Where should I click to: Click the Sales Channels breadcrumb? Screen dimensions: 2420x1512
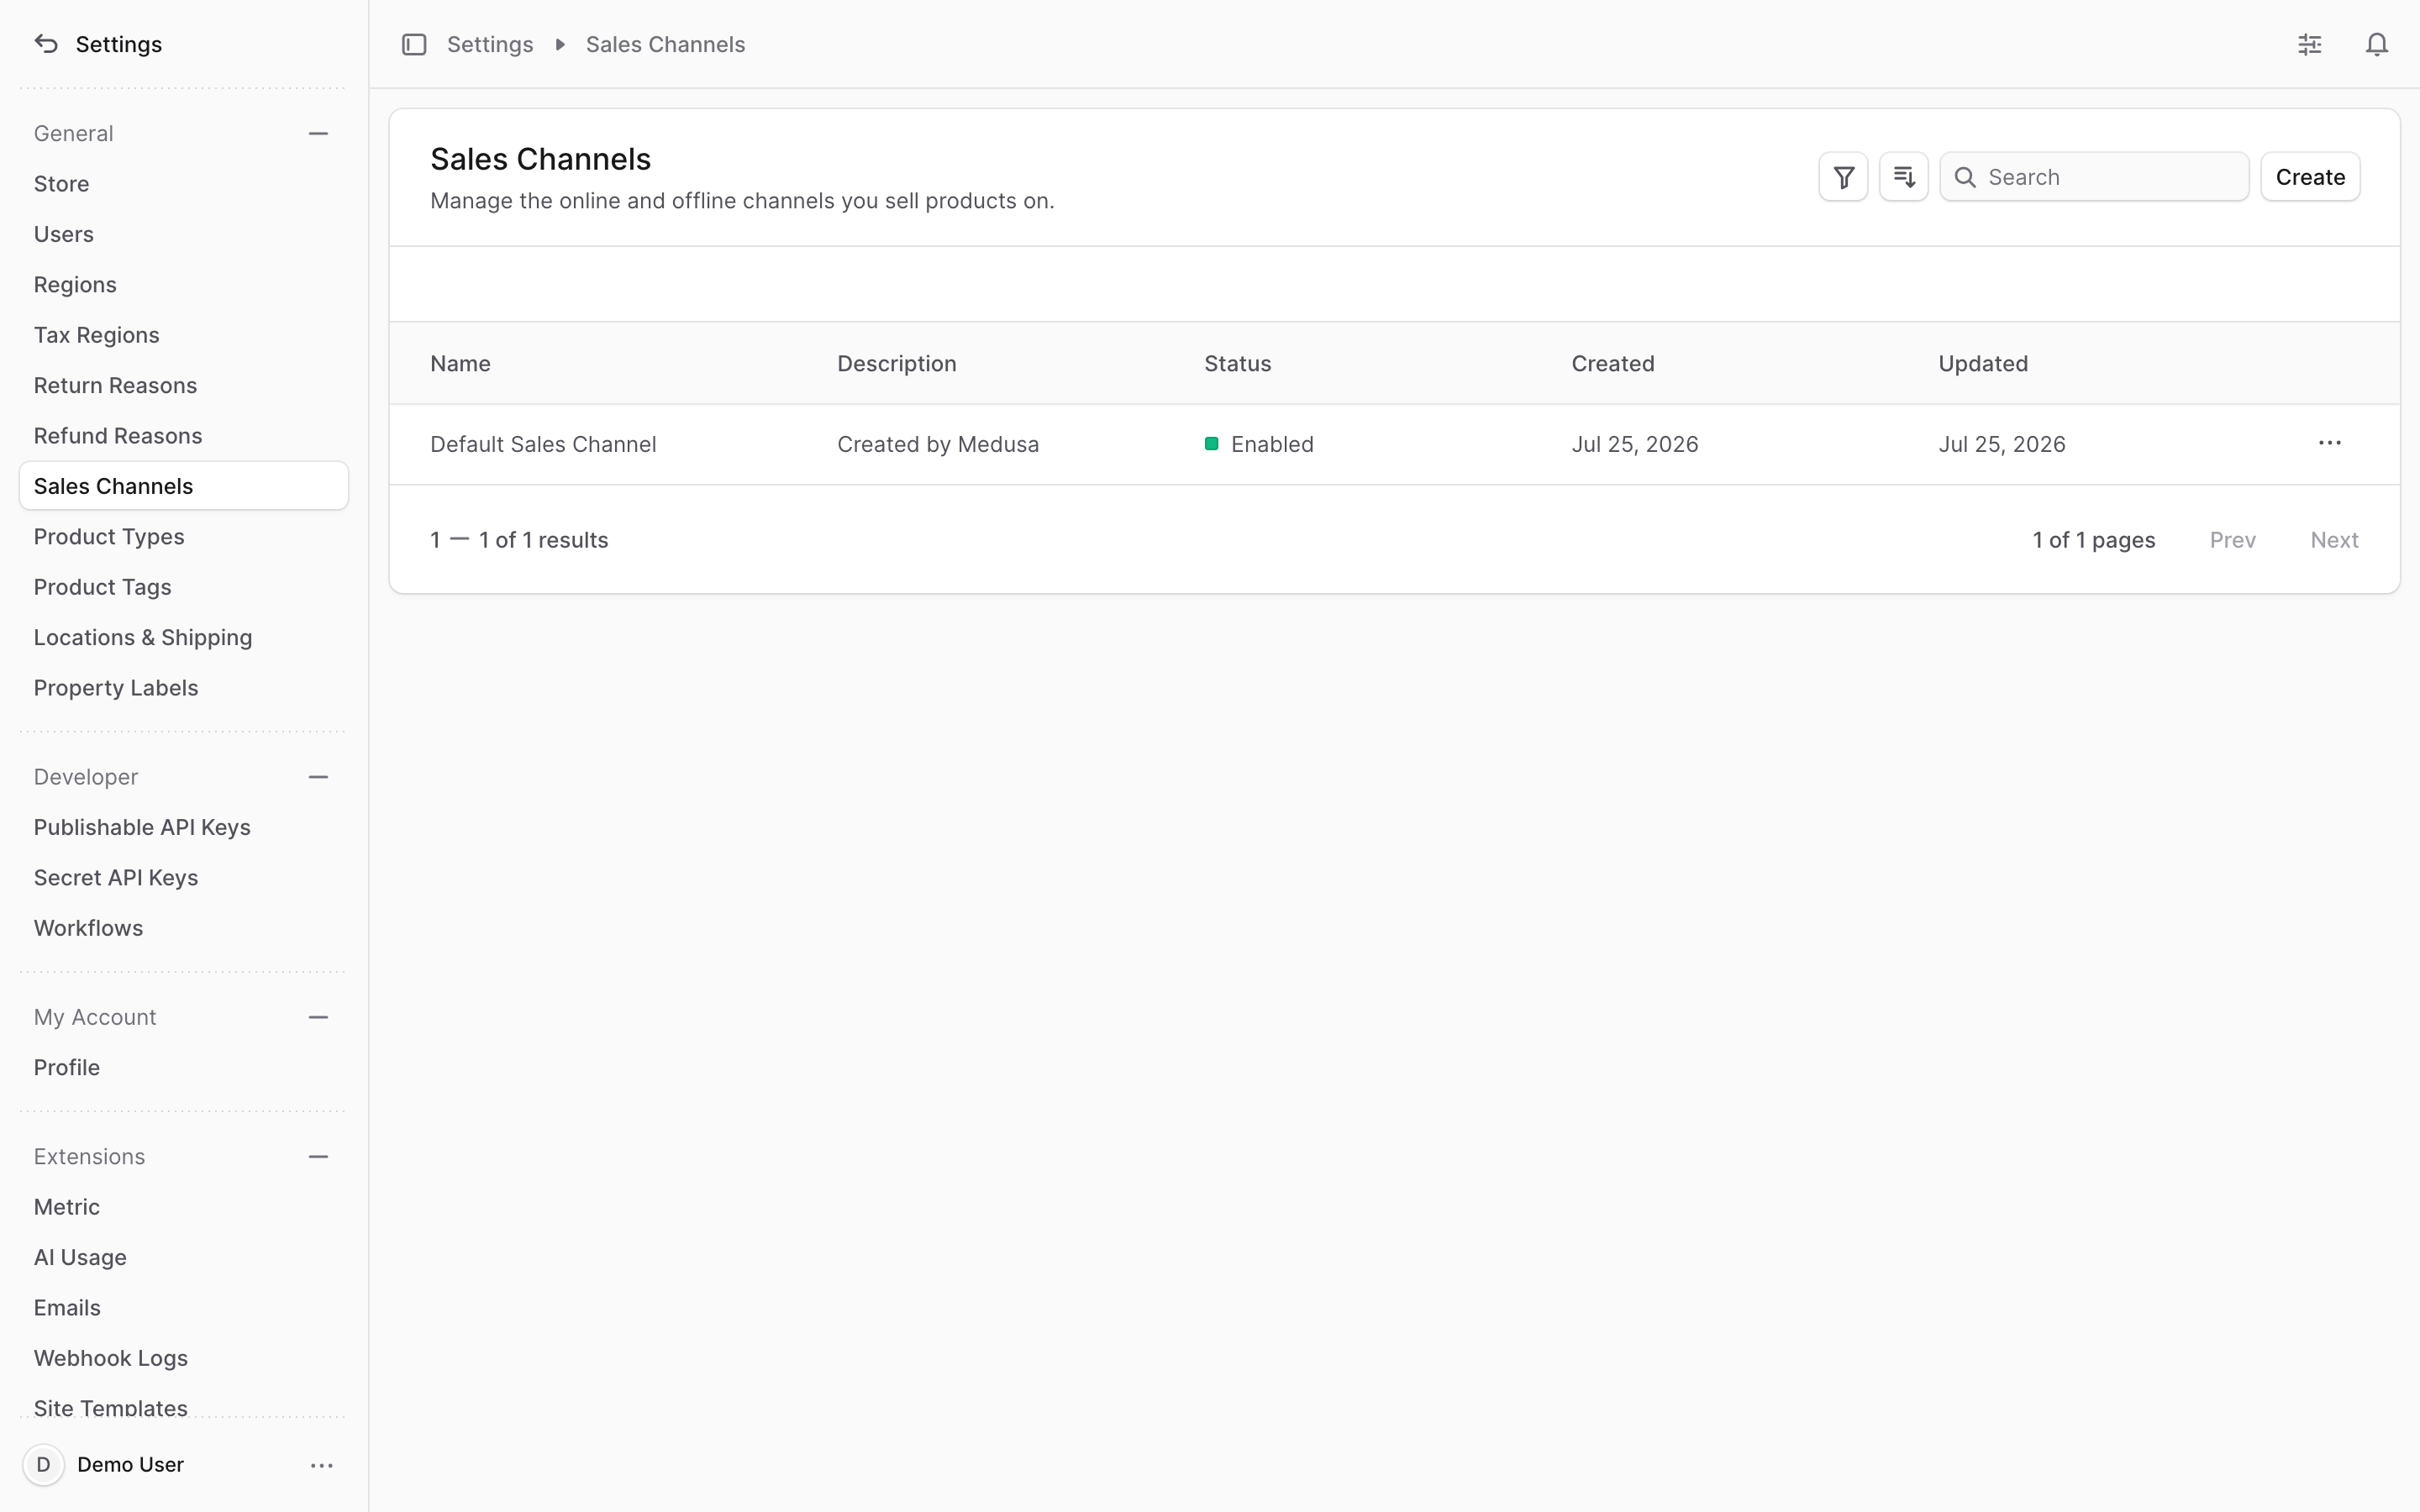click(x=665, y=44)
